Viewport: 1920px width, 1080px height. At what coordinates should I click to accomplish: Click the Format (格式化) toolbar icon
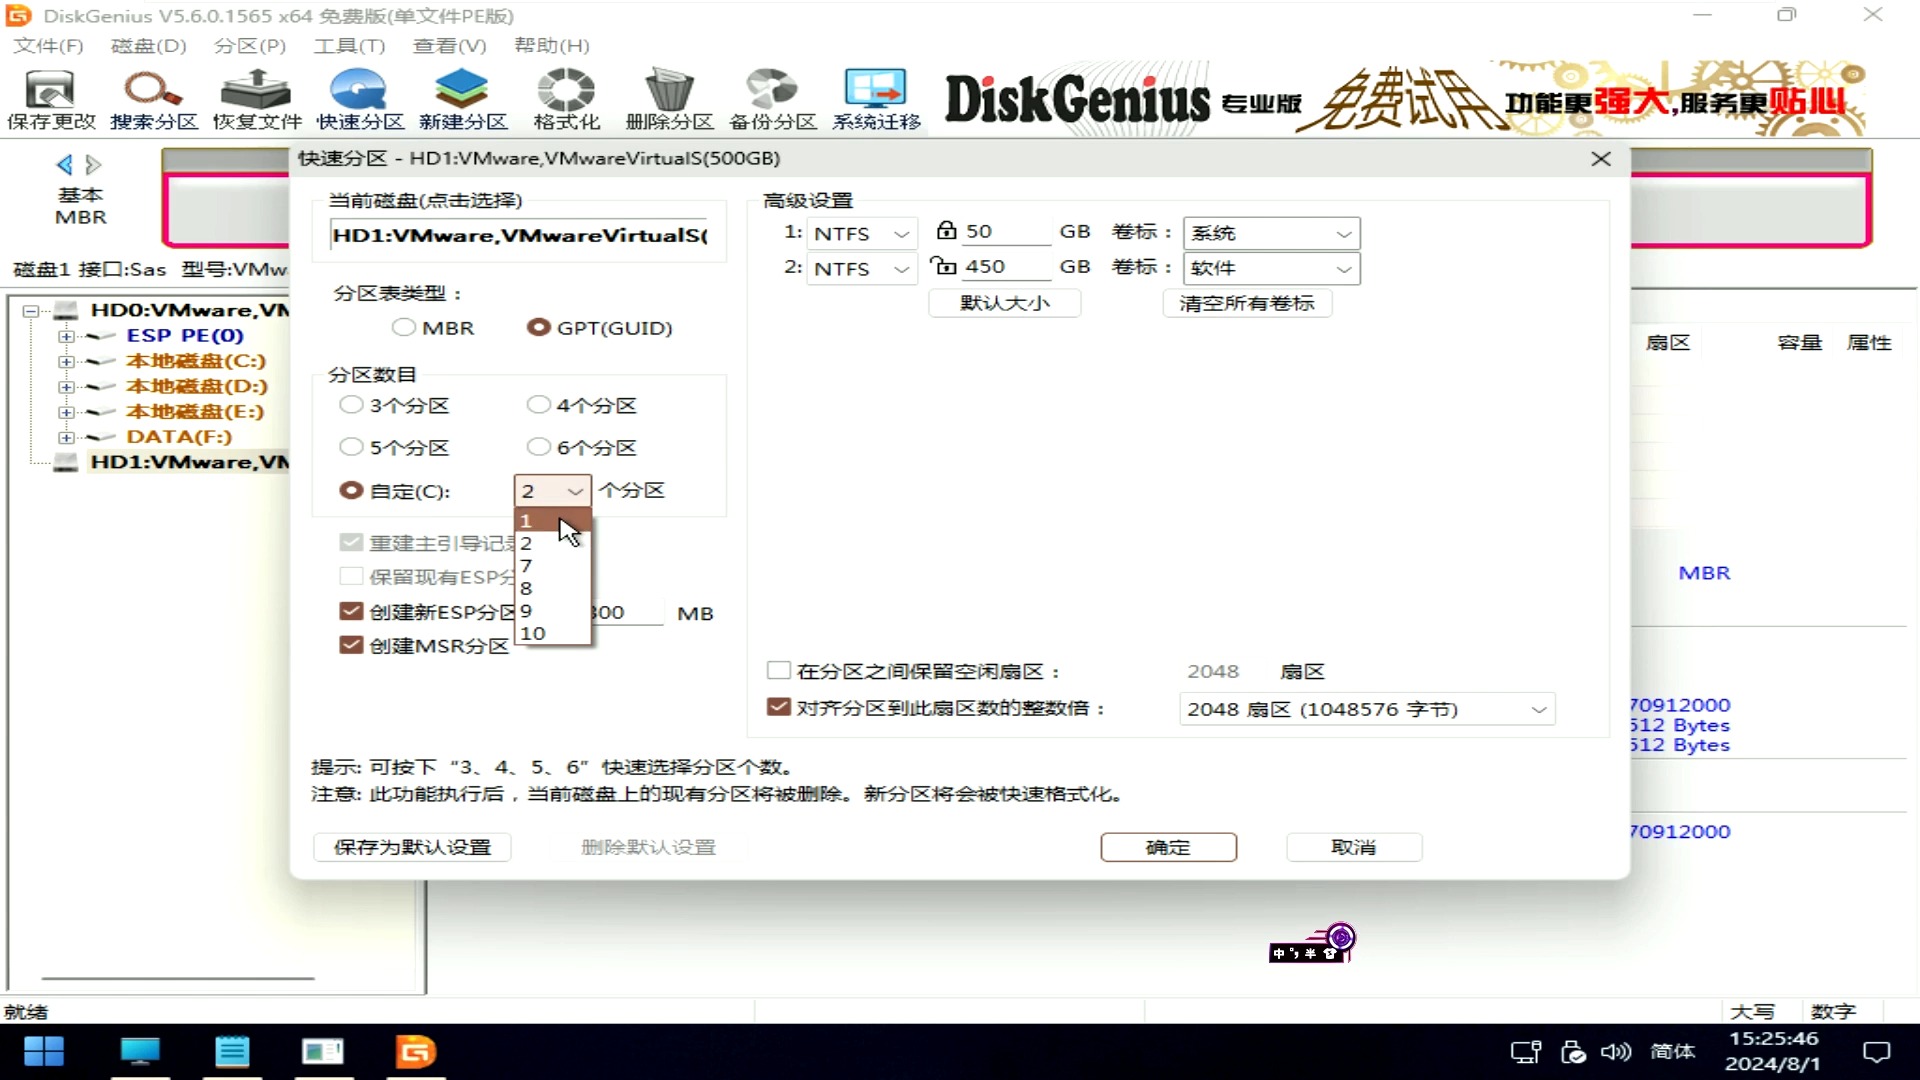566,99
